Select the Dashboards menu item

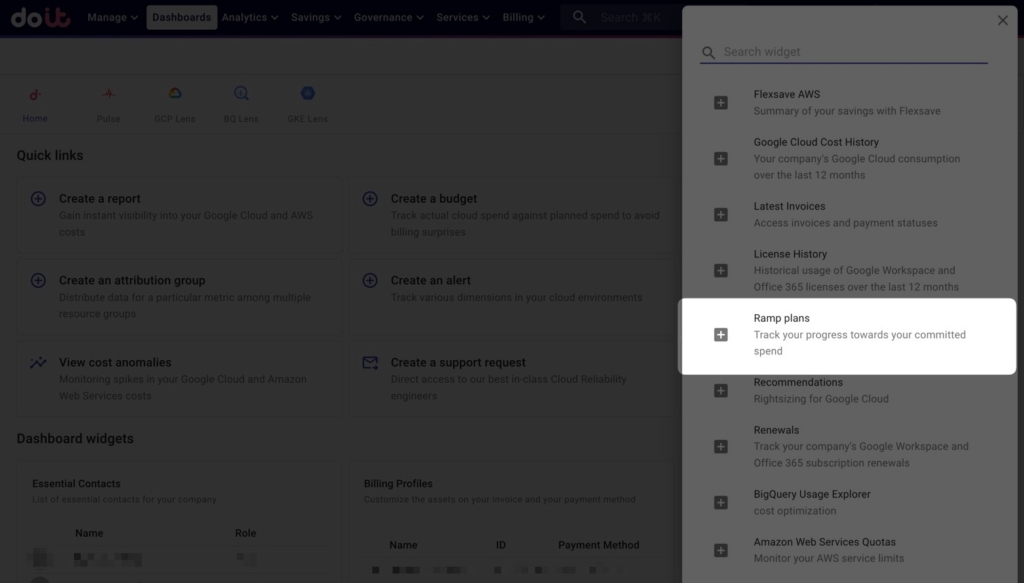click(x=182, y=17)
